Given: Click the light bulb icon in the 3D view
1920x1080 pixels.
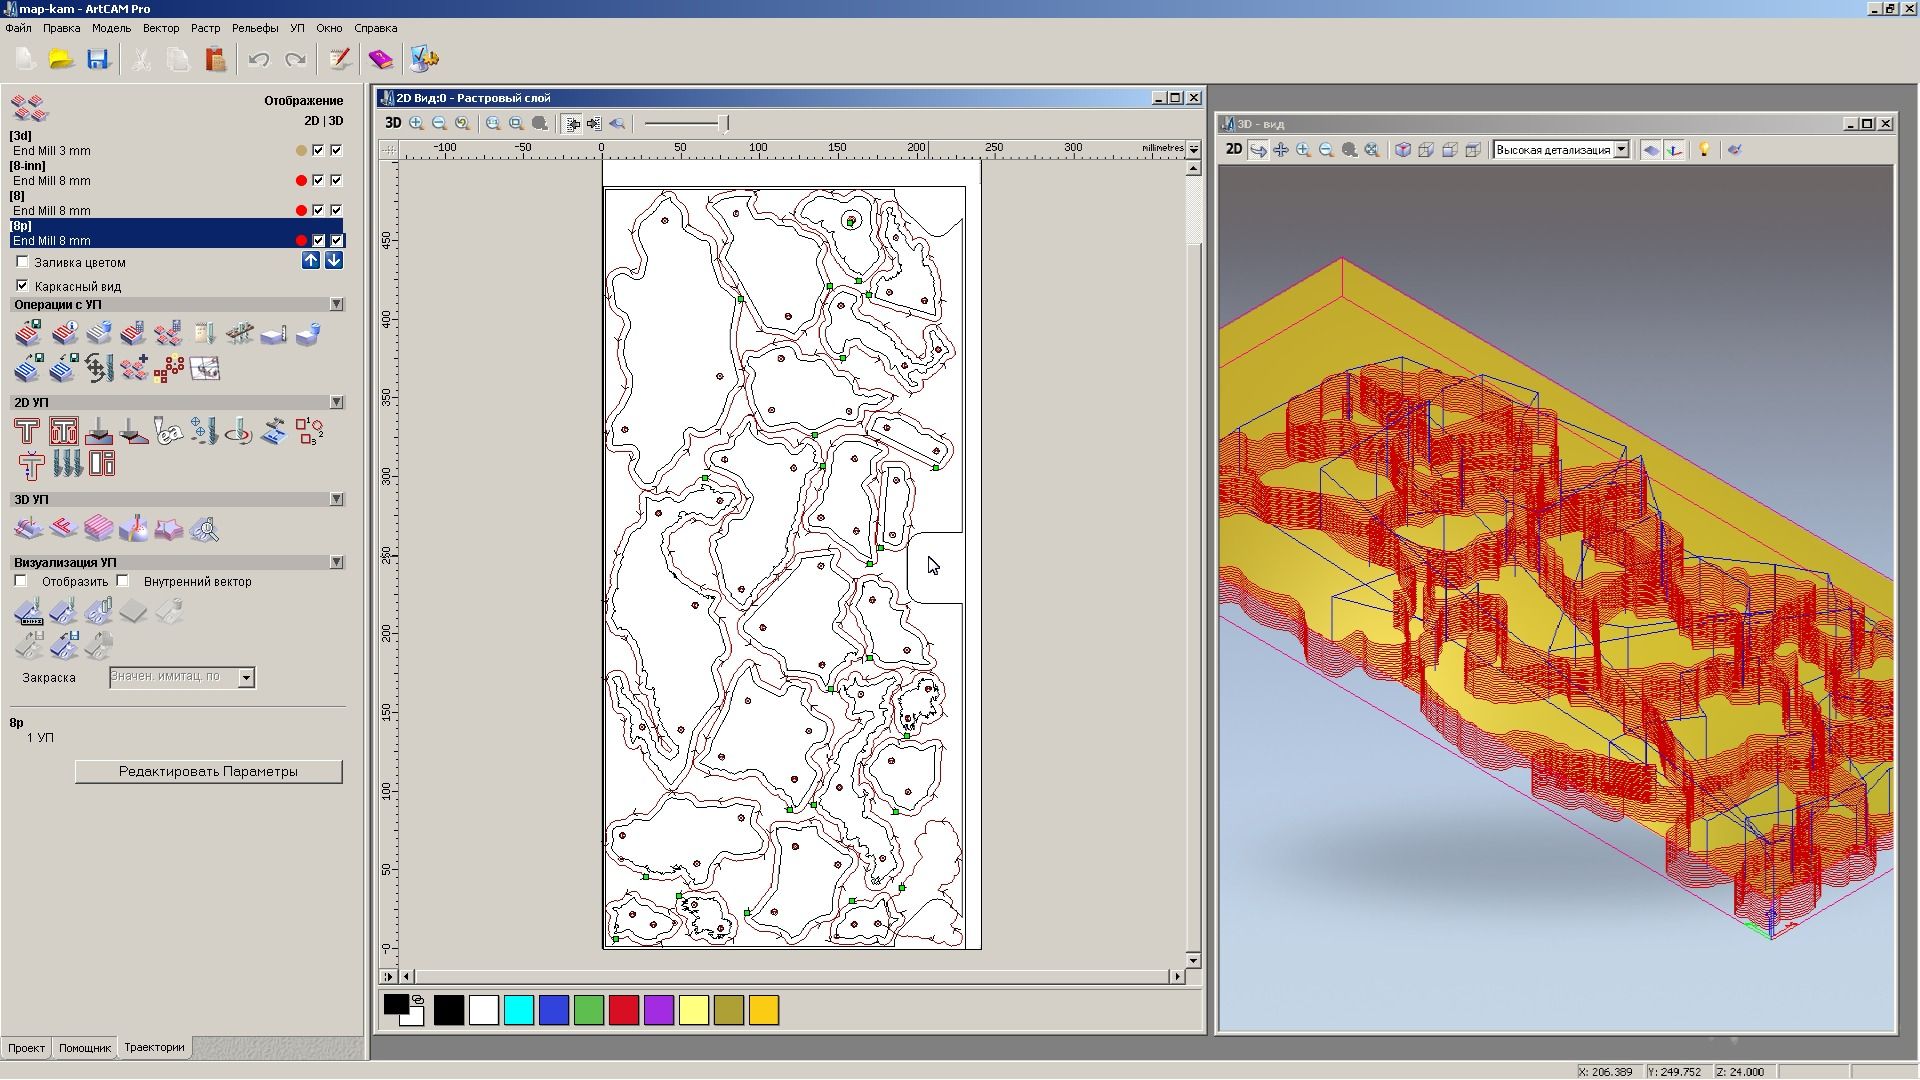Looking at the screenshot, I should click(x=1704, y=150).
